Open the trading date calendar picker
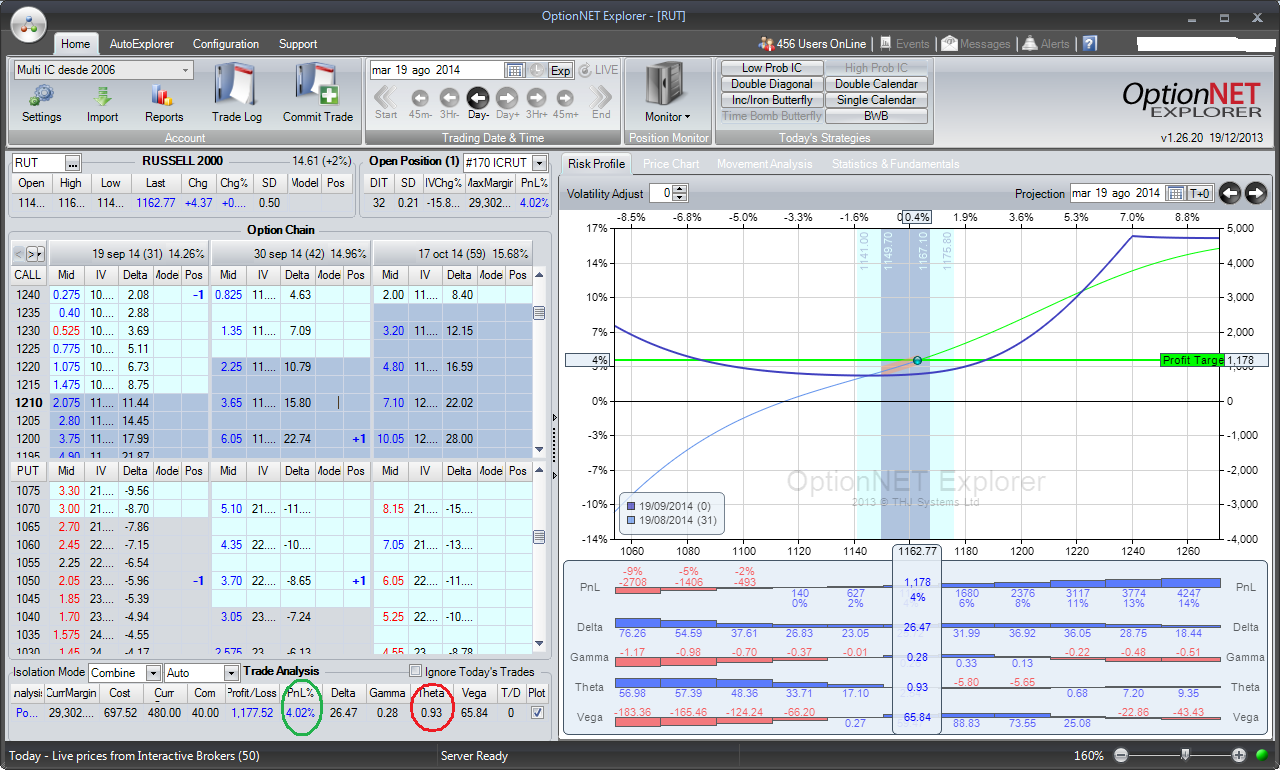Viewport: 1280px width, 770px height. [515, 70]
